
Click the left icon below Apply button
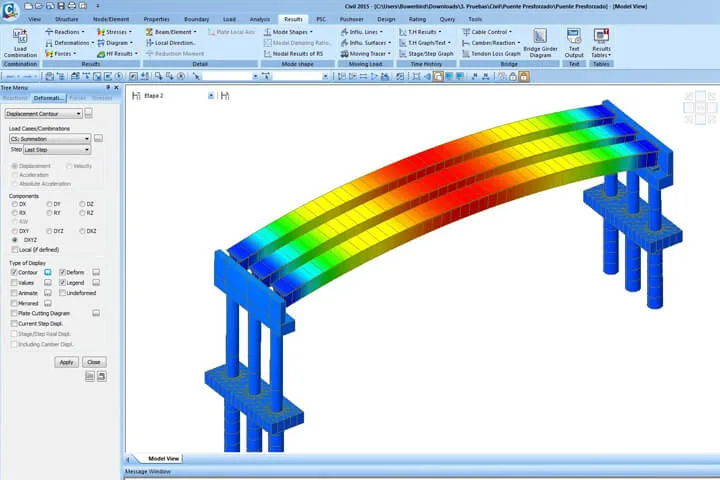pyautogui.click(x=90, y=376)
